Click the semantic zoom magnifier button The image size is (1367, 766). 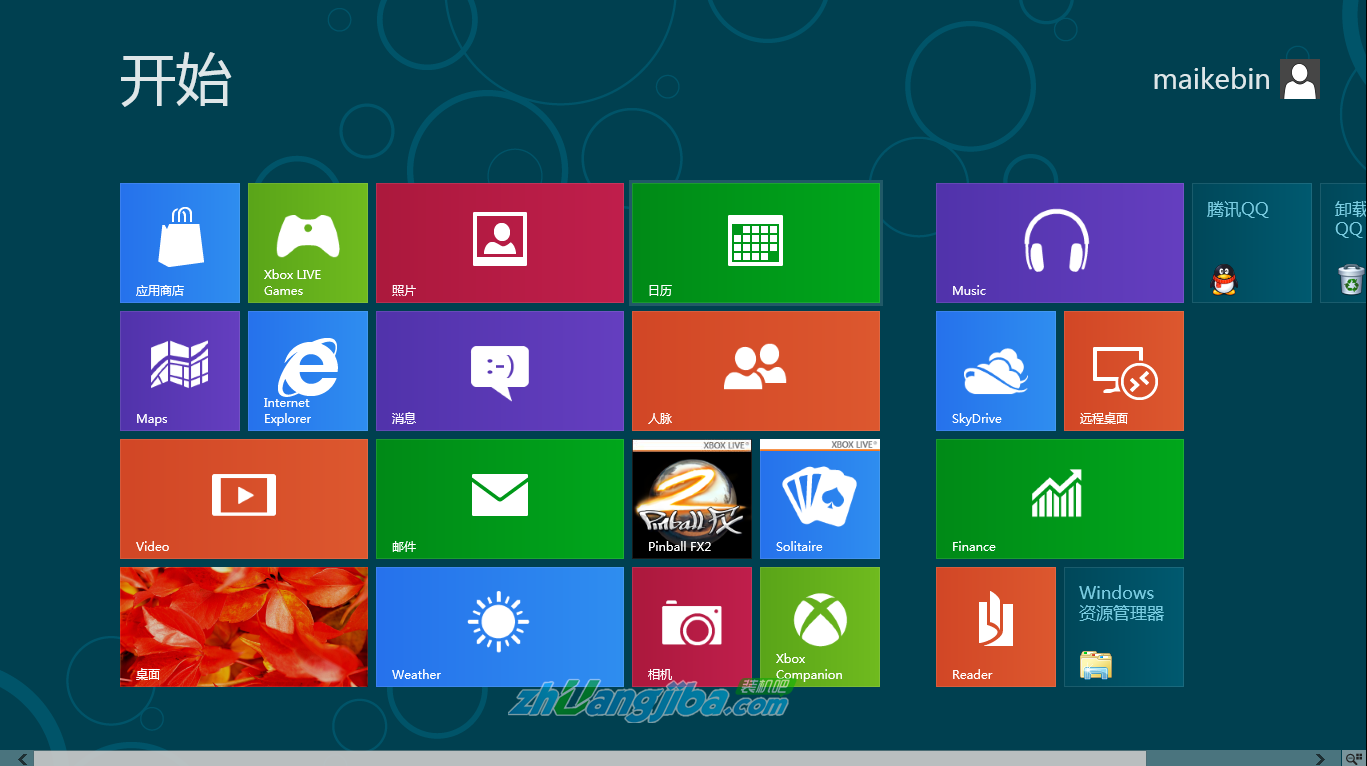1352,756
